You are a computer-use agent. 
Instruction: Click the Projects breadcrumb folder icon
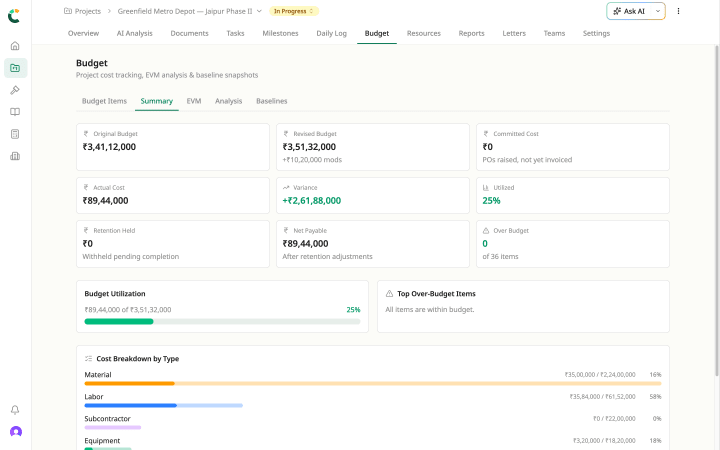click(68, 11)
